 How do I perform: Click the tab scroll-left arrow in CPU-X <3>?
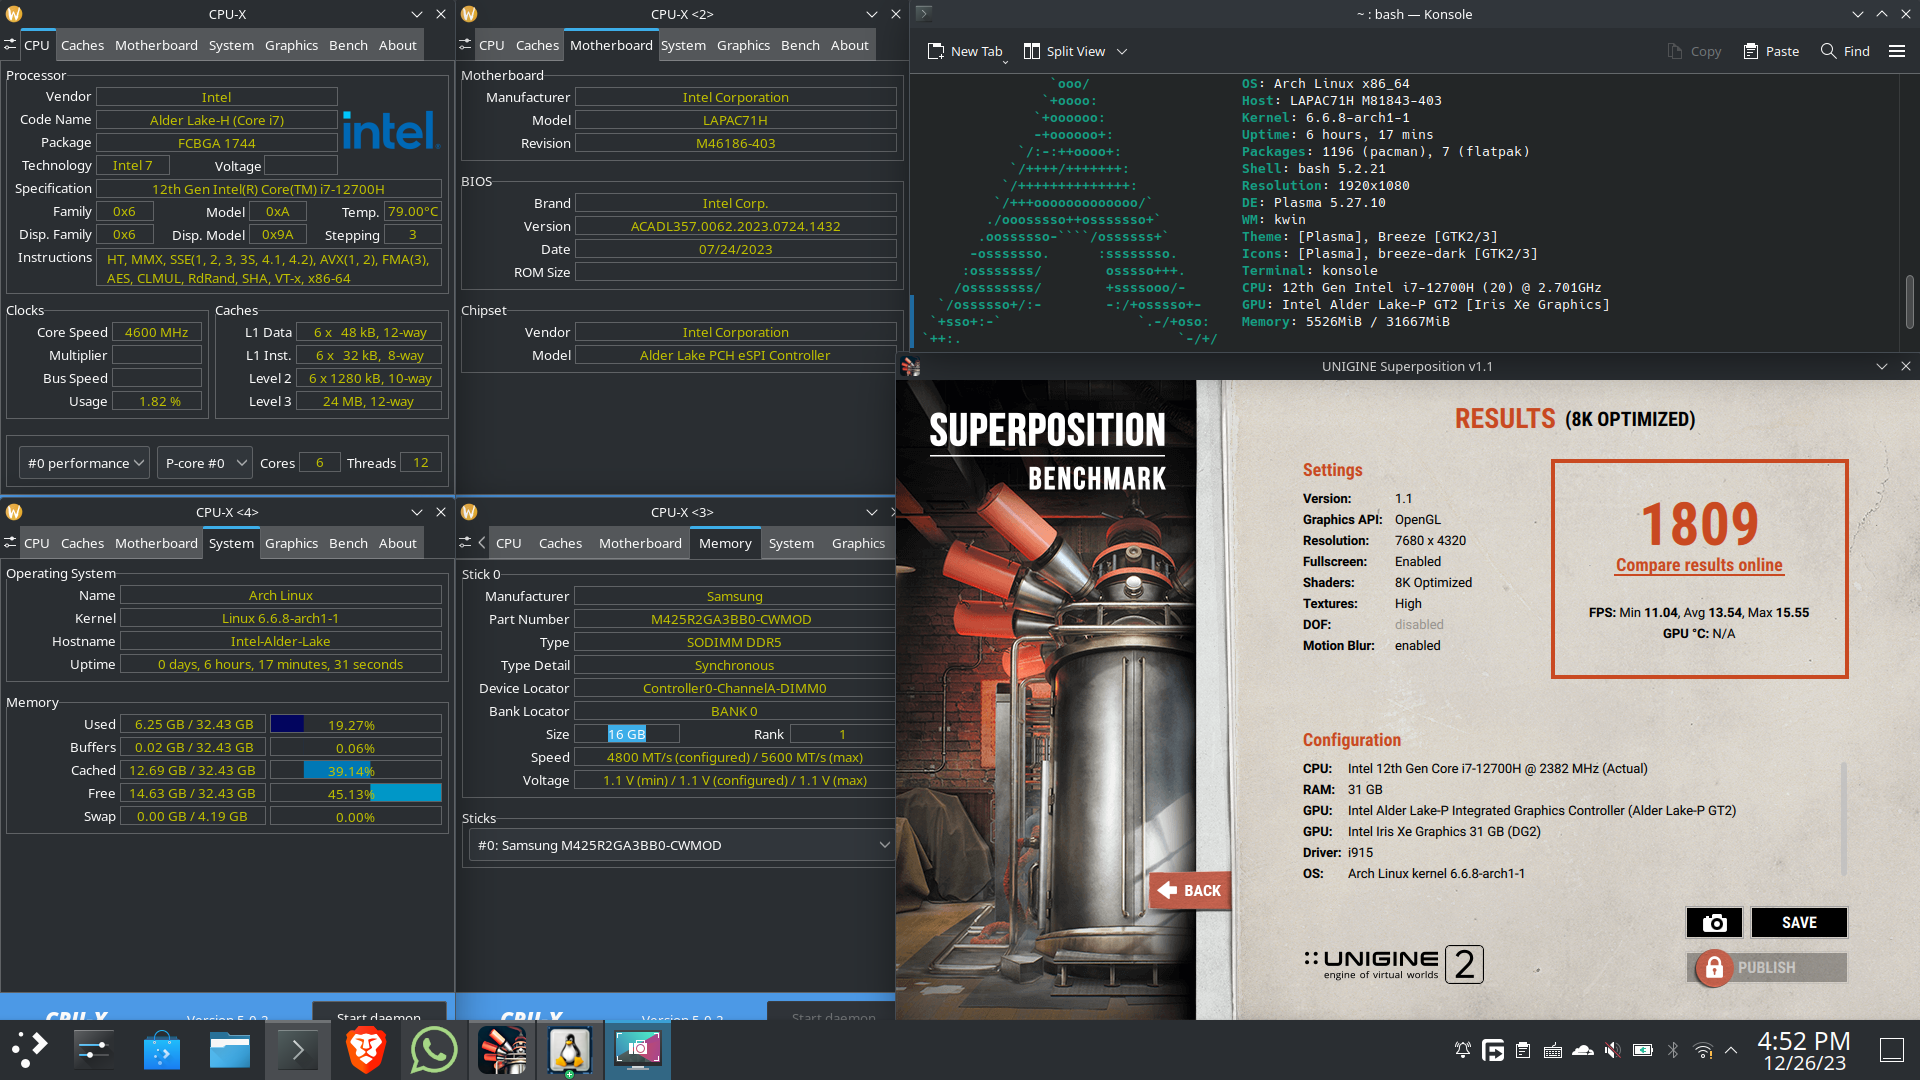point(482,543)
